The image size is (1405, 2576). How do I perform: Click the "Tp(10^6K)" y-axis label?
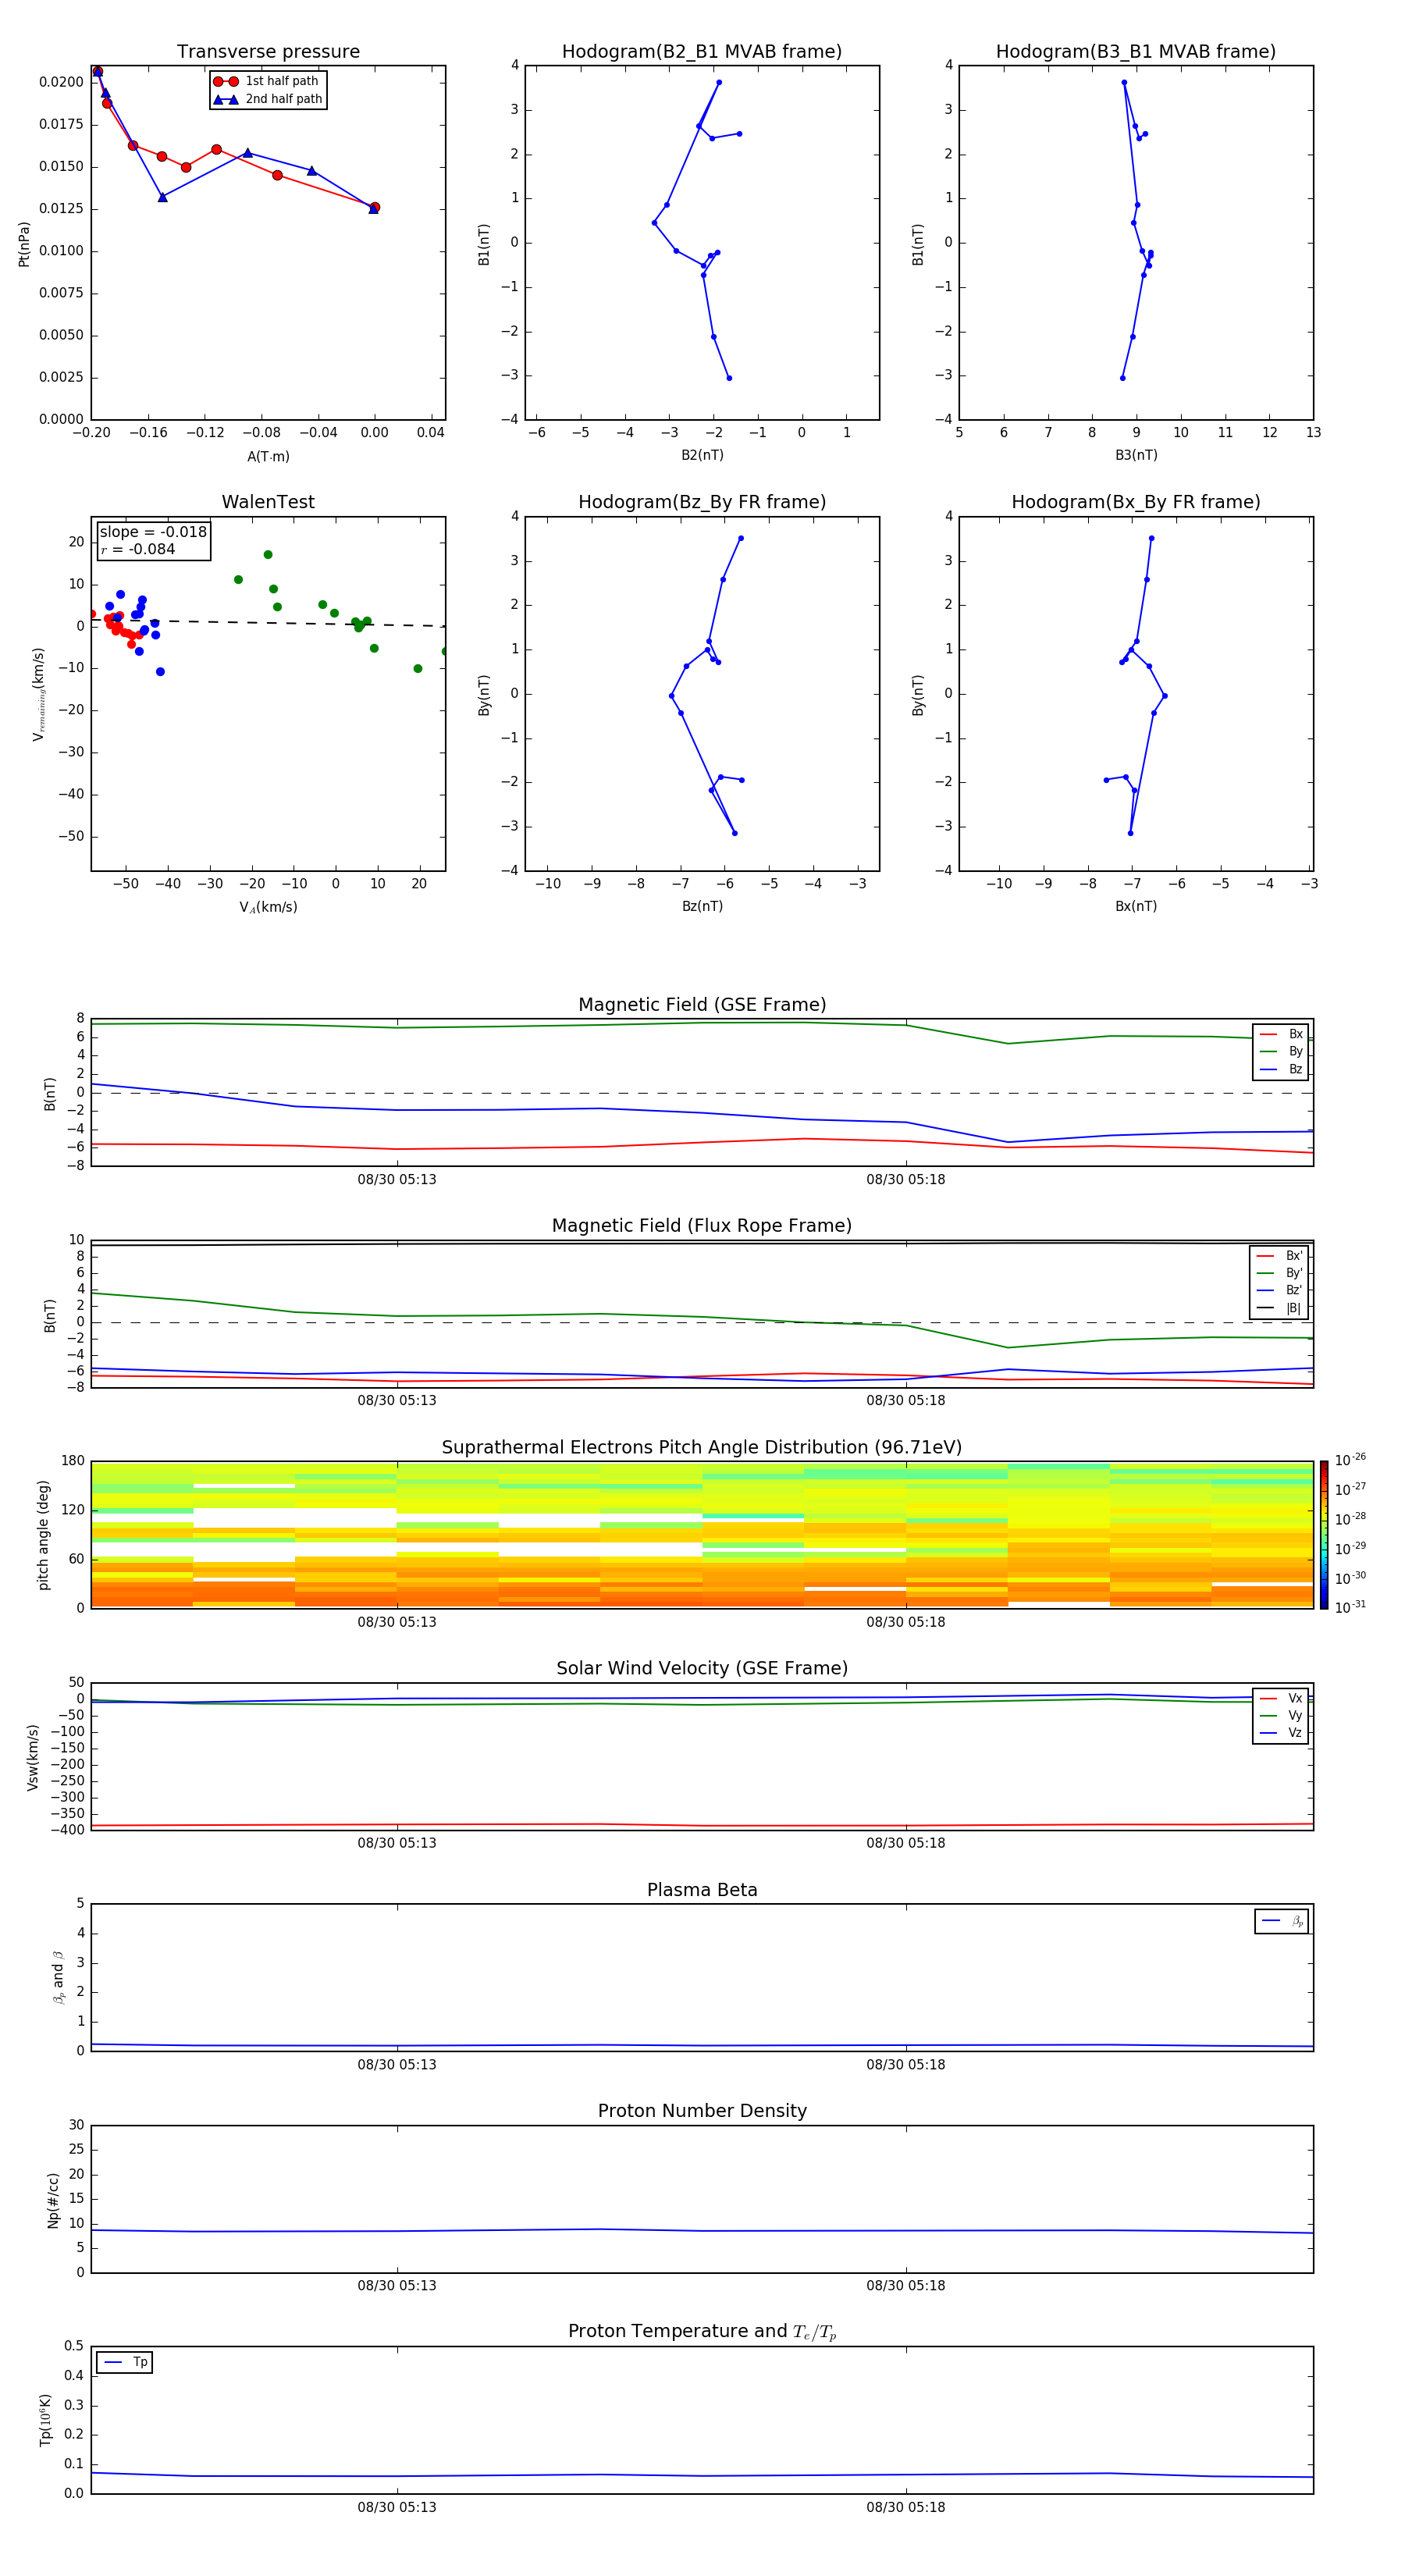click(45, 2420)
